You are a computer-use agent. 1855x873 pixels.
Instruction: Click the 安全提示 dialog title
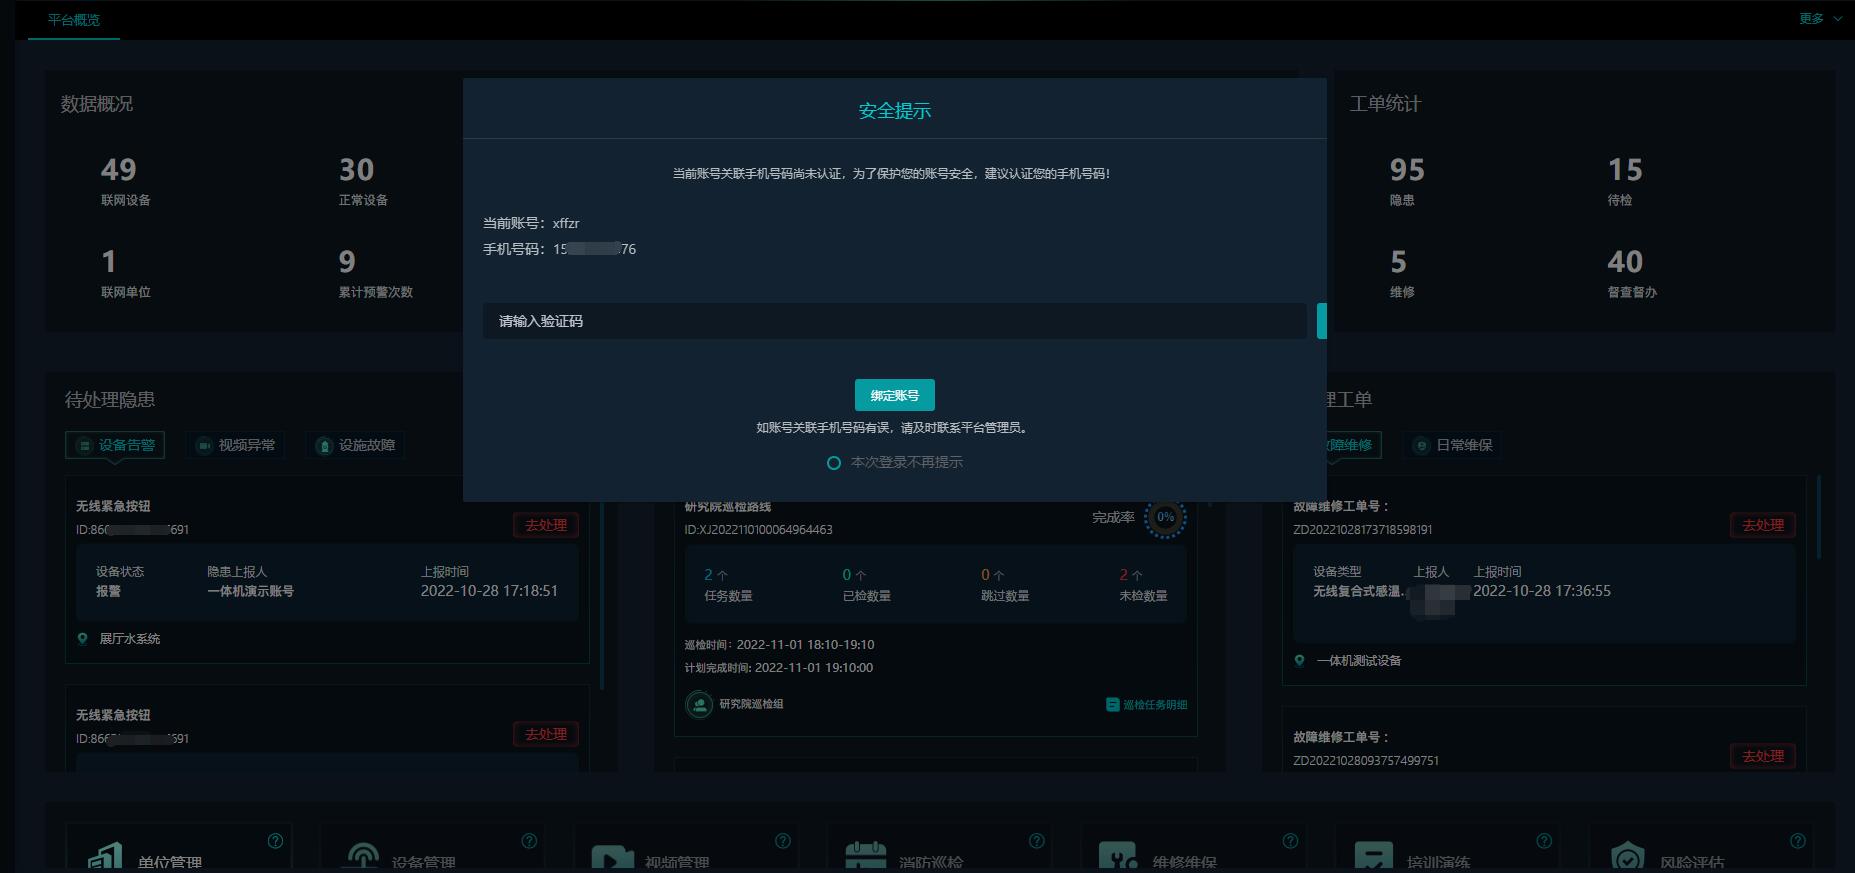pos(895,111)
